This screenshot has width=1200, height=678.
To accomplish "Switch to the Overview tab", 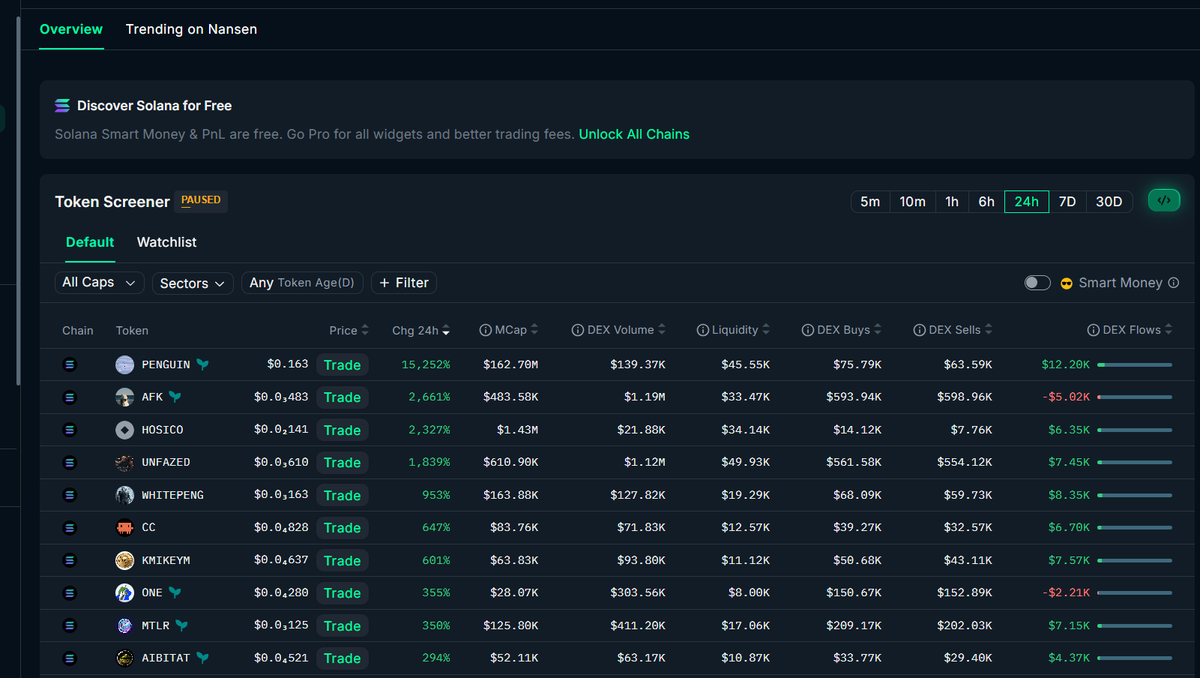I will pyautogui.click(x=71, y=29).
